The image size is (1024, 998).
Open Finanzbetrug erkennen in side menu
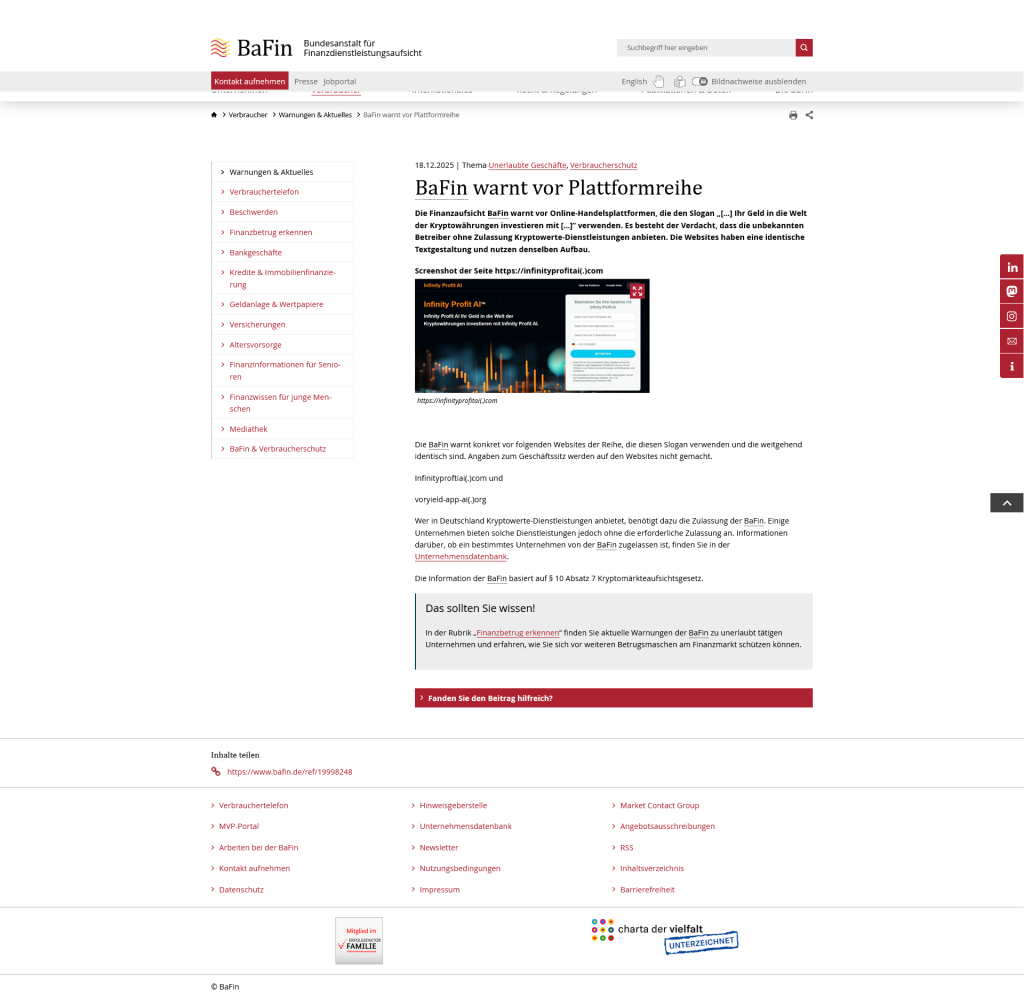270,232
